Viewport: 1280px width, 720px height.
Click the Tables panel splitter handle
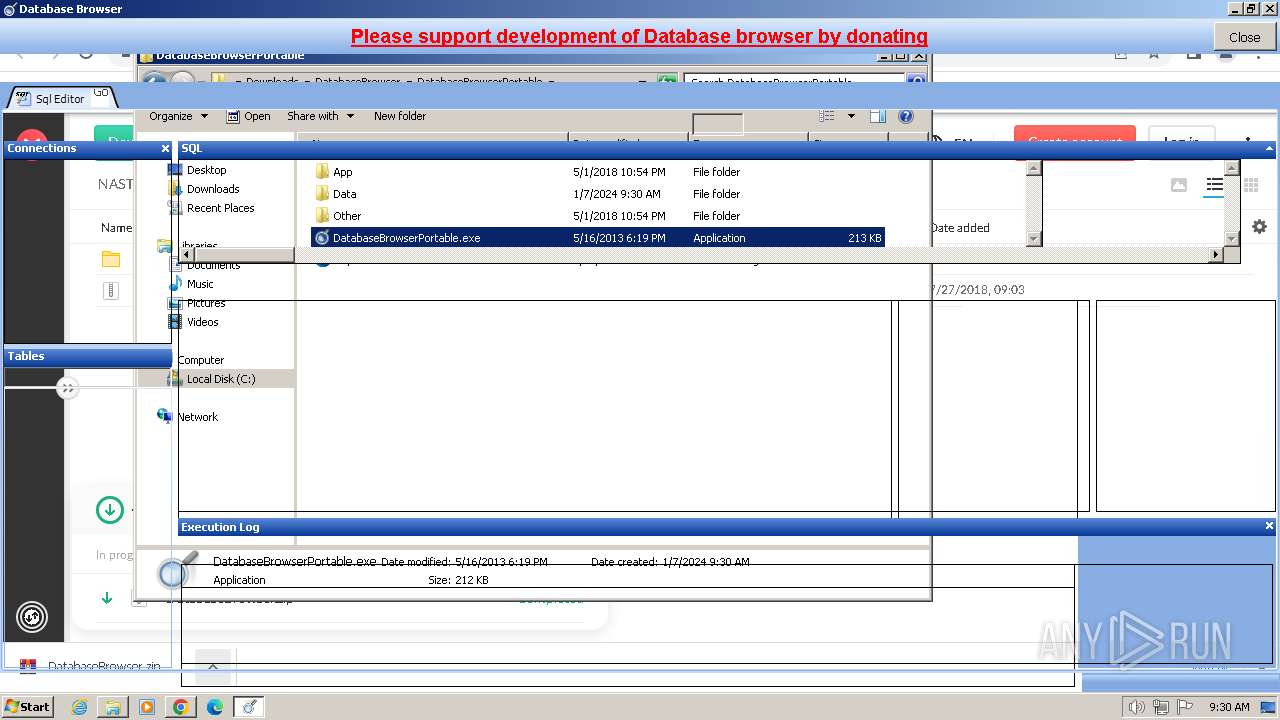pos(67,388)
